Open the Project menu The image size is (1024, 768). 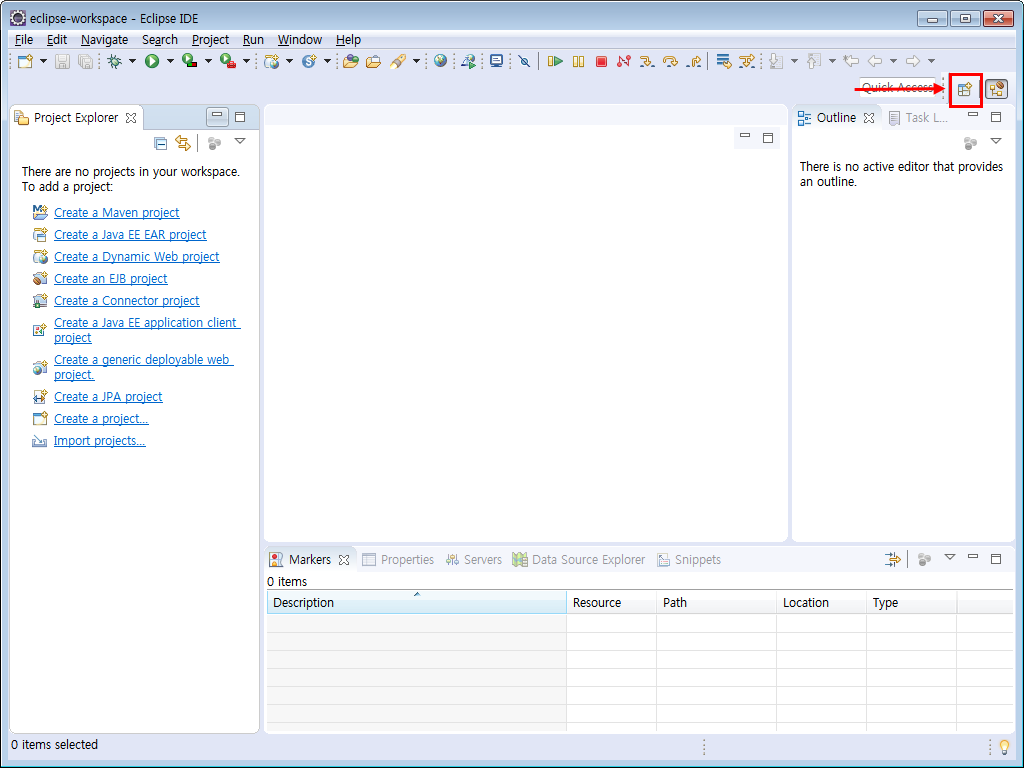coord(210,40)
